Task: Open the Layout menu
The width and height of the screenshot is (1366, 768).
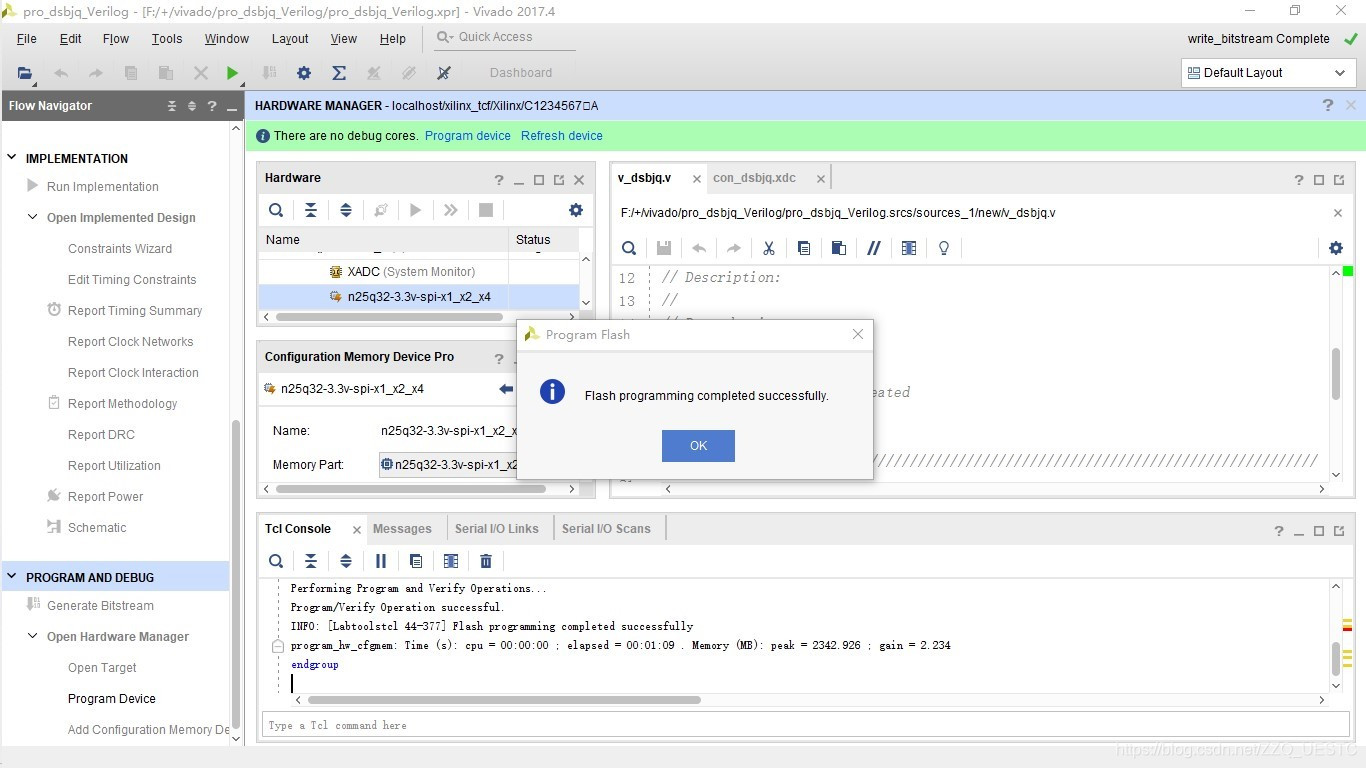Action: tap(290, 39)
